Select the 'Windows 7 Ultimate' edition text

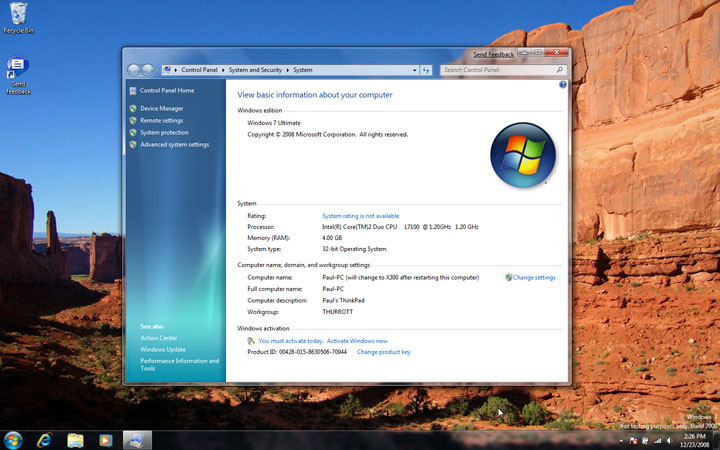pyautogui.click(x=274, y=123)
